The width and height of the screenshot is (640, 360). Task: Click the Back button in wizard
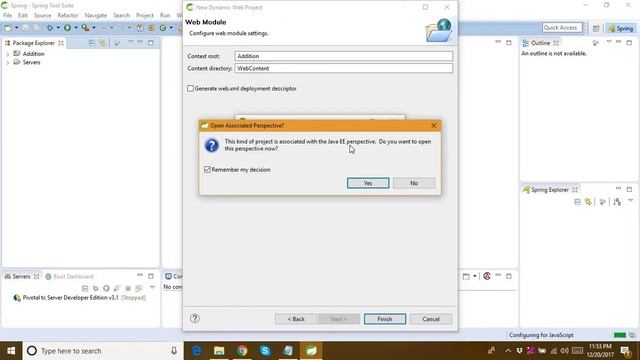(296, 319)
